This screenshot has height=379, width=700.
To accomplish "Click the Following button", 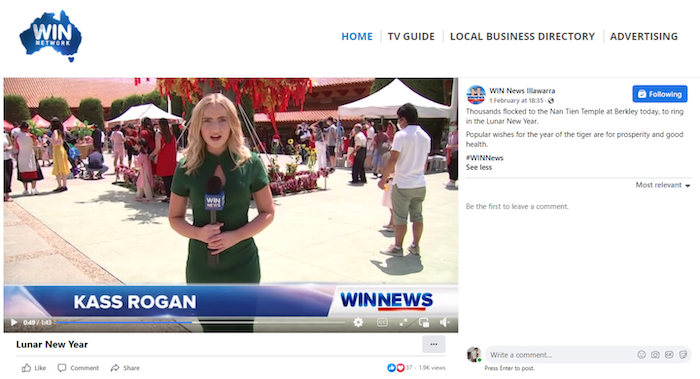I will (x=660, y=94).
